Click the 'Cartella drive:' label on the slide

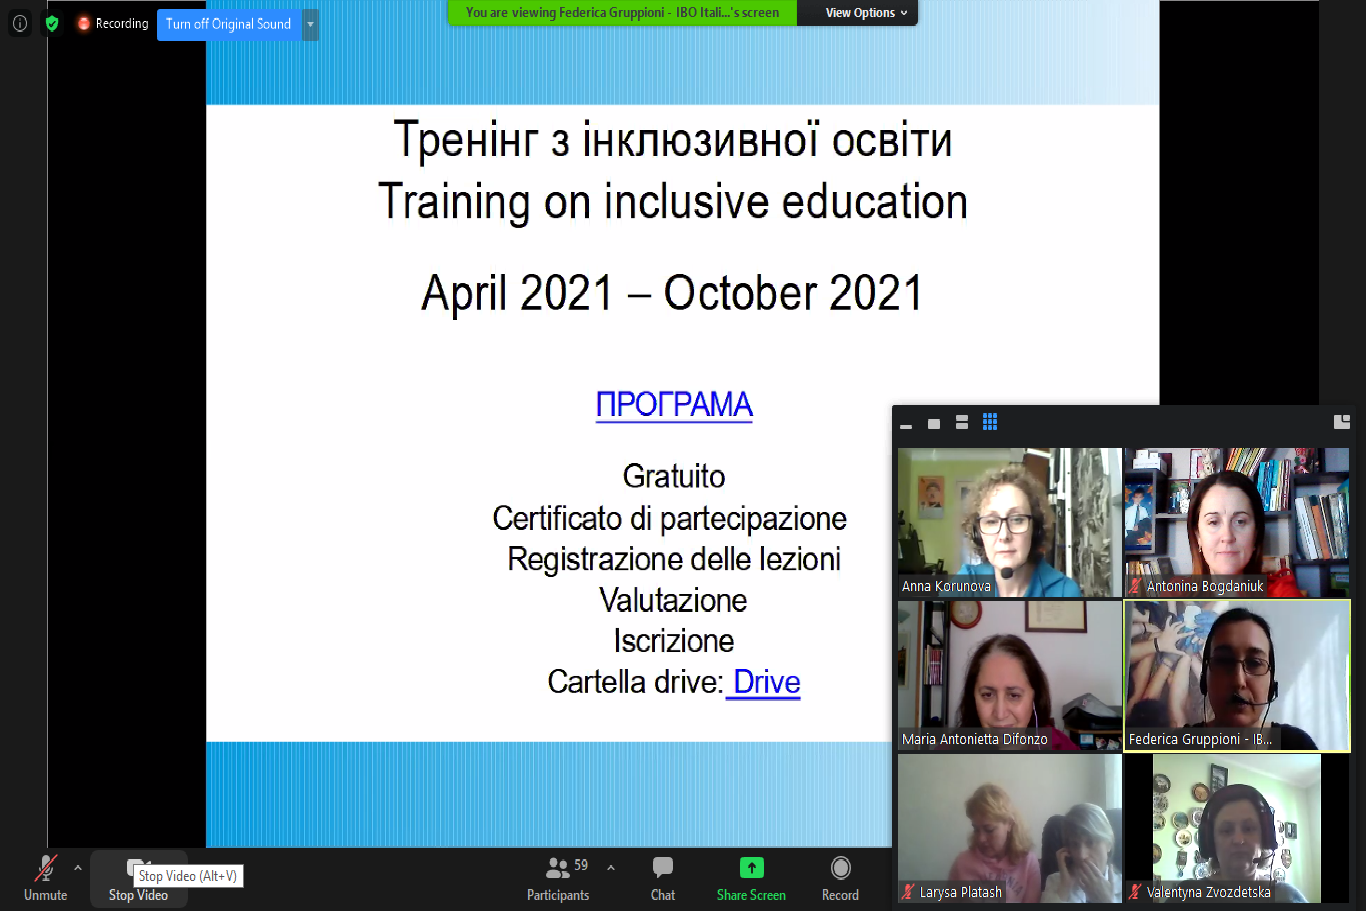(635, 682)
